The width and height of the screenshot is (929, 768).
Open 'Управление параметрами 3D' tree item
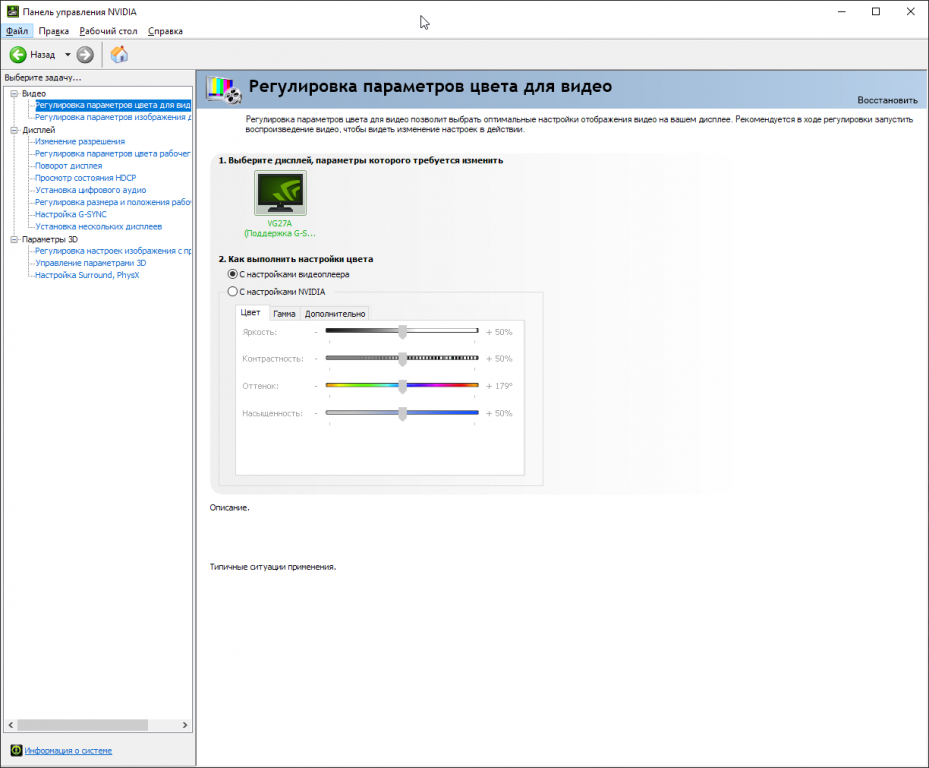[91, 263]
